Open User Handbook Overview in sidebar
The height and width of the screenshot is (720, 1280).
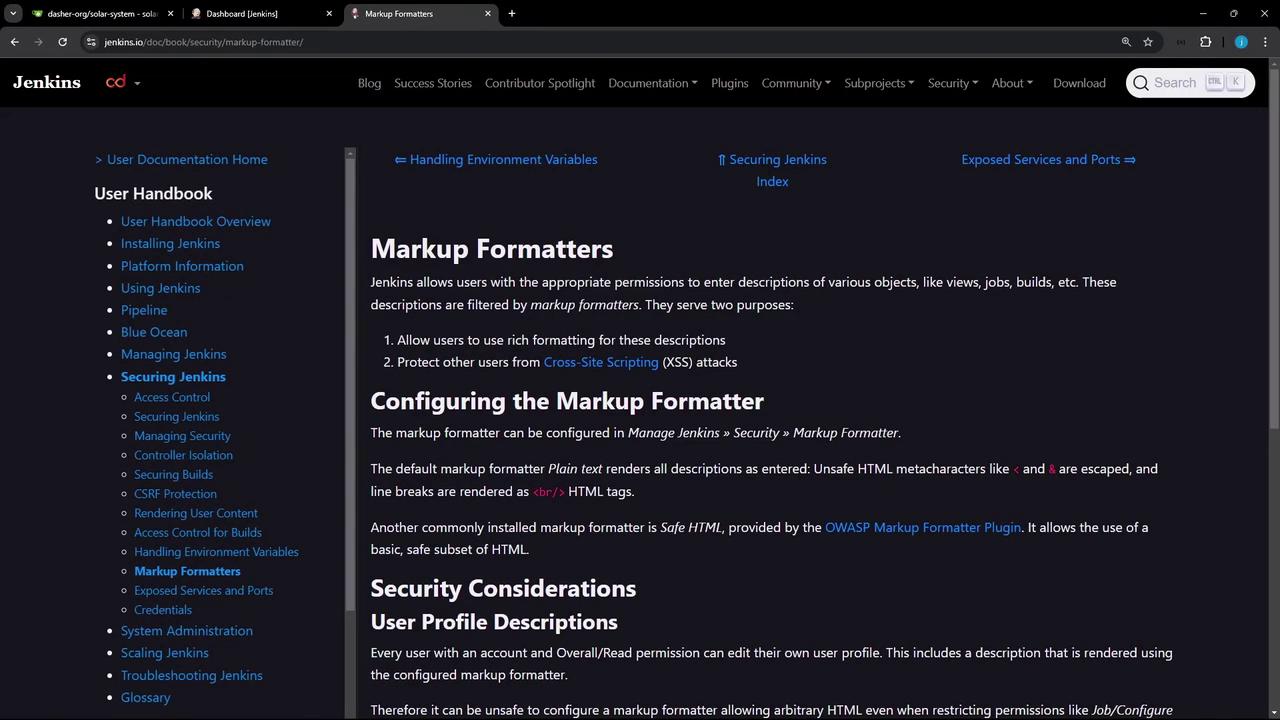coord(196,221)
